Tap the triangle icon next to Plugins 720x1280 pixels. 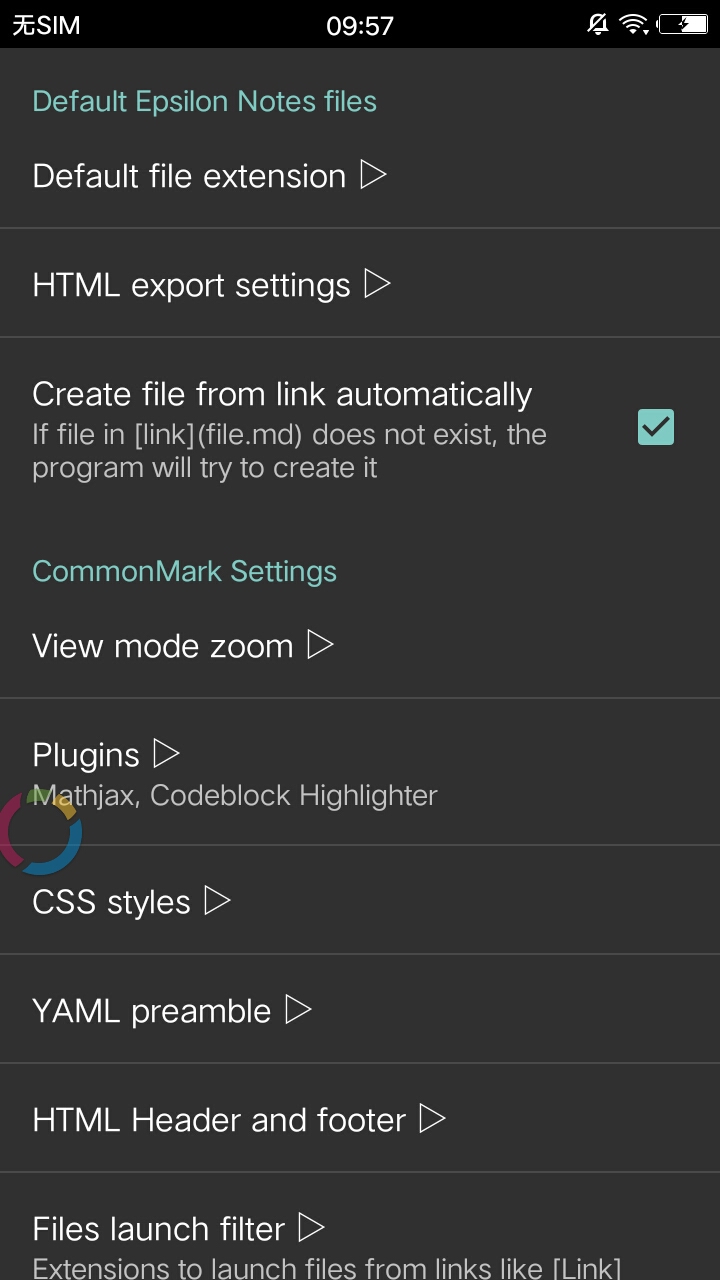166,753
